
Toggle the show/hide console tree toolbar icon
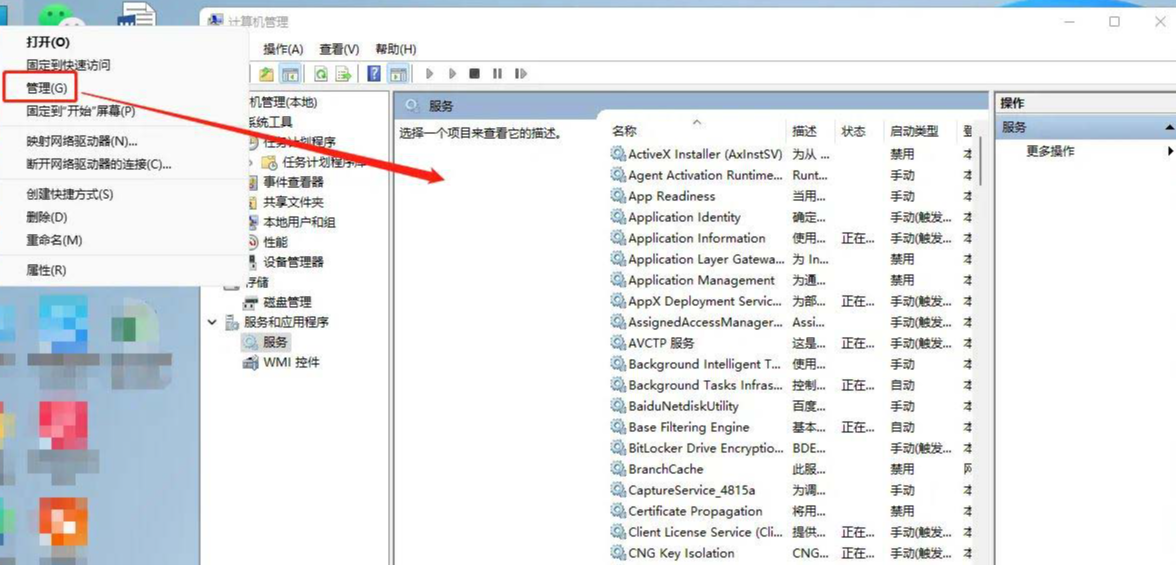[290, 74]
